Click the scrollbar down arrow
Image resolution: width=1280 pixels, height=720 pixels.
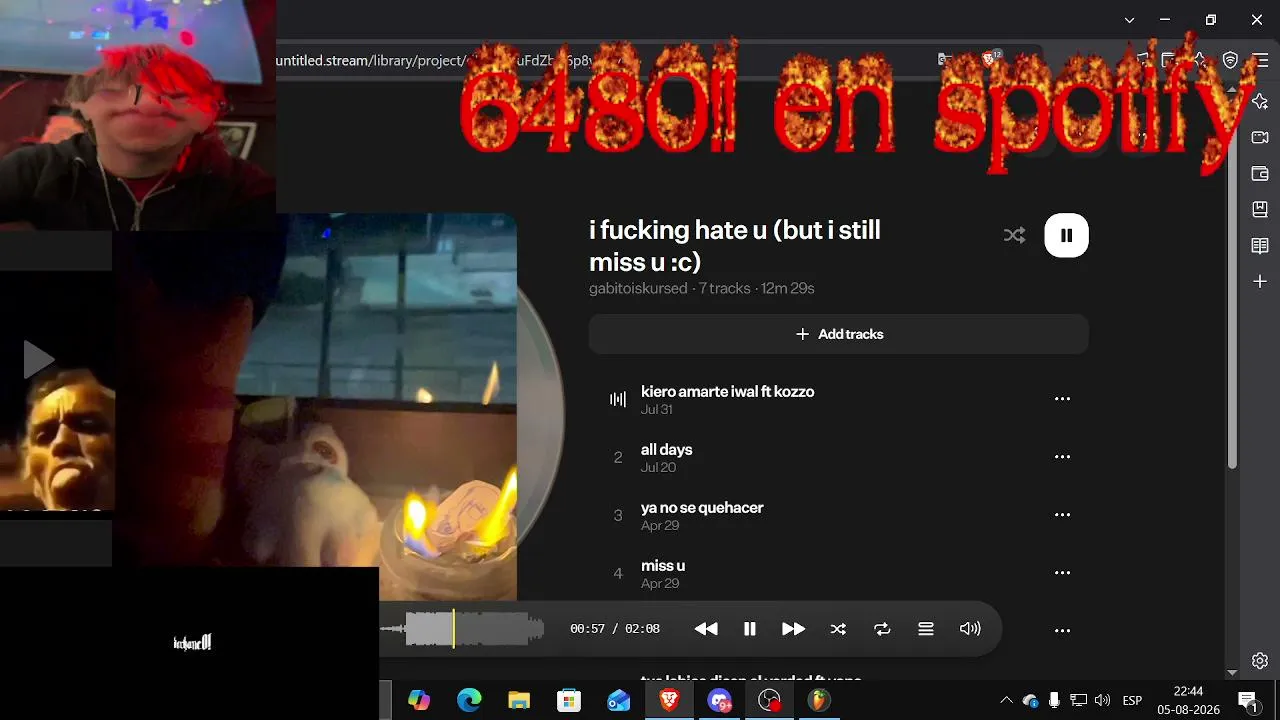pos(1233,673)
